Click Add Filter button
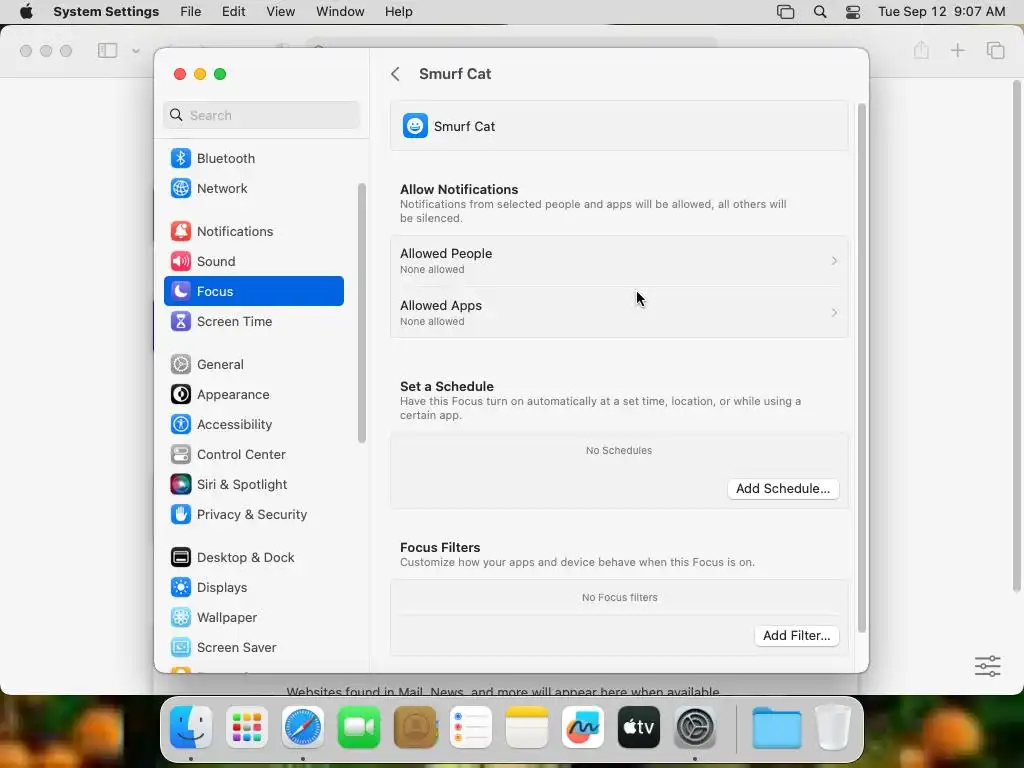1024x768 pixels. click(x=797, y=635)
